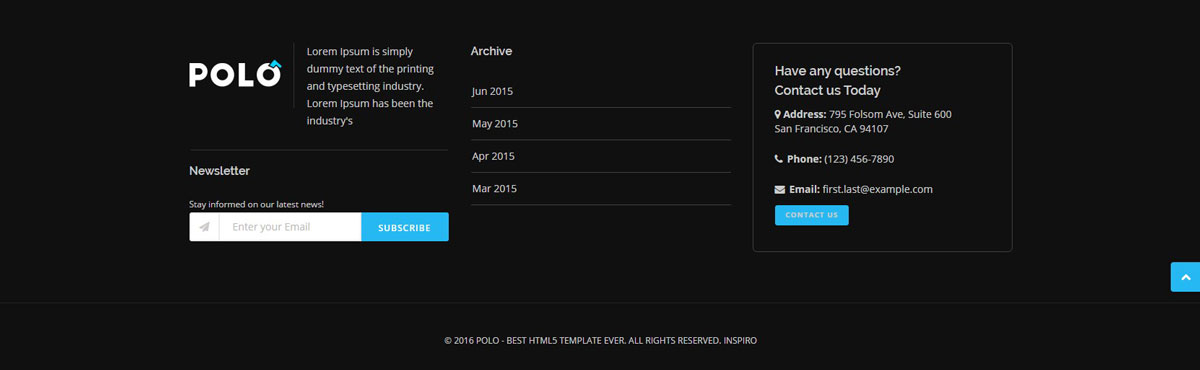Click the Archive heading
1200x370 pixels.
491,51
